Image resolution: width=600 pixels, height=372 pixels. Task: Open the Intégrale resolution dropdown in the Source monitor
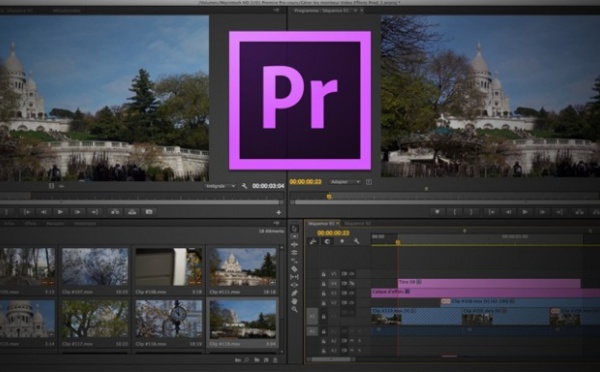(x=220, y=186)
